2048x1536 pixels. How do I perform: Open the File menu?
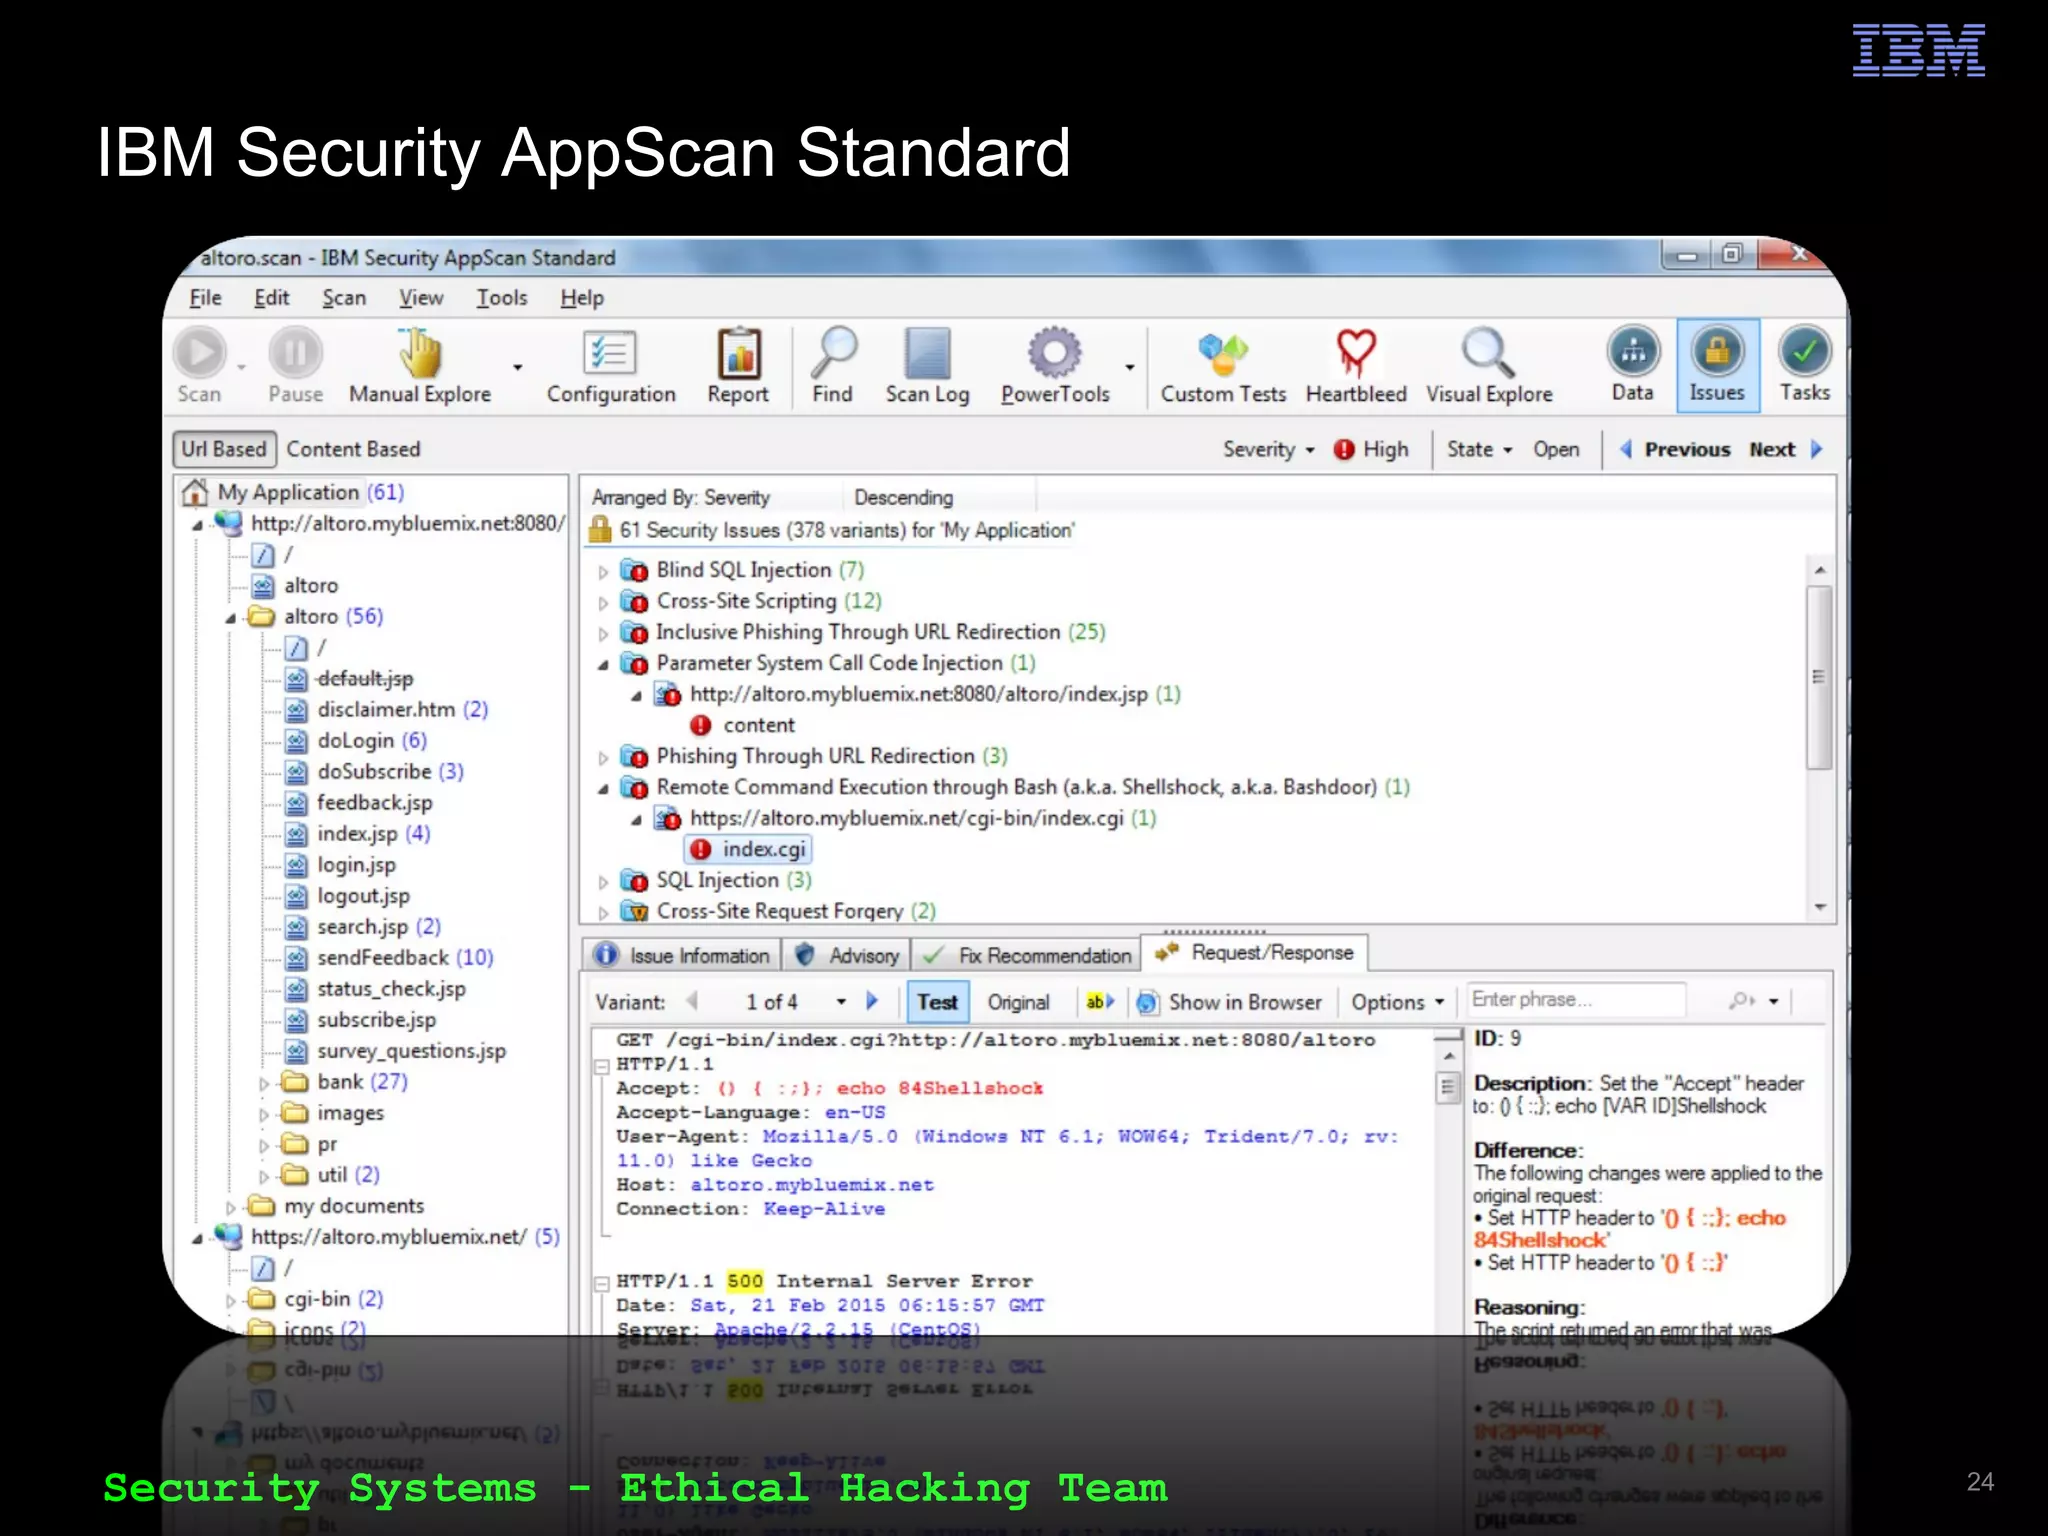[x=206, y=298]
